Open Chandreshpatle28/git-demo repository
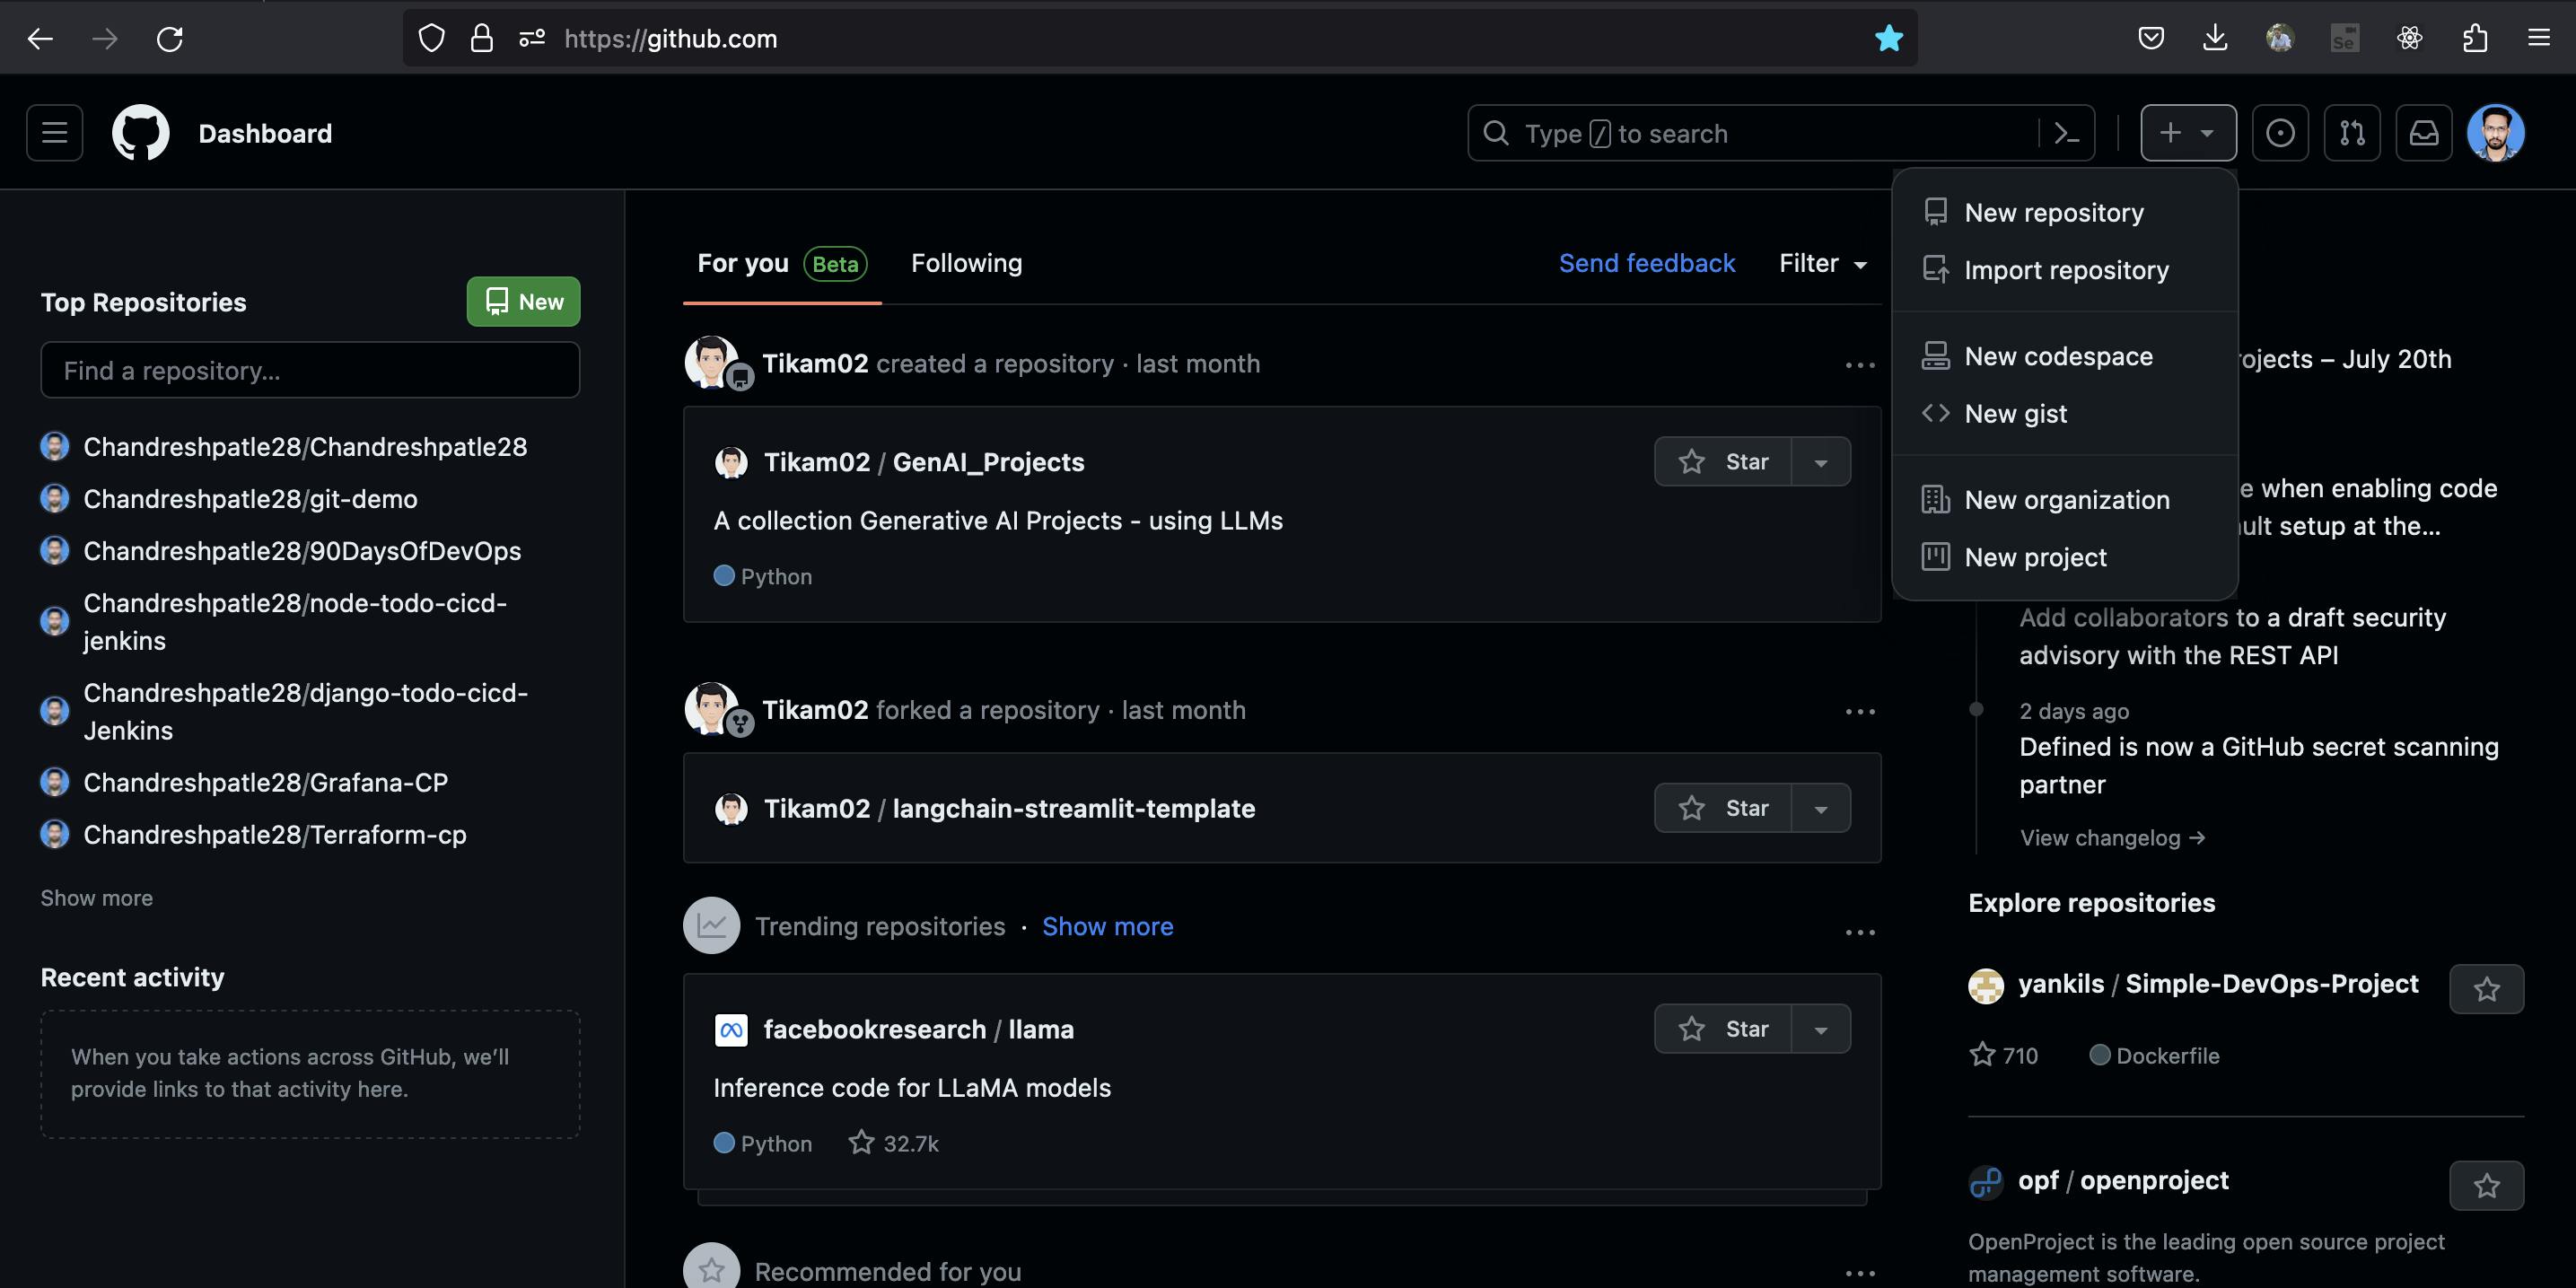Screen dimensions: 2576x1288 (x=250, y=499)
